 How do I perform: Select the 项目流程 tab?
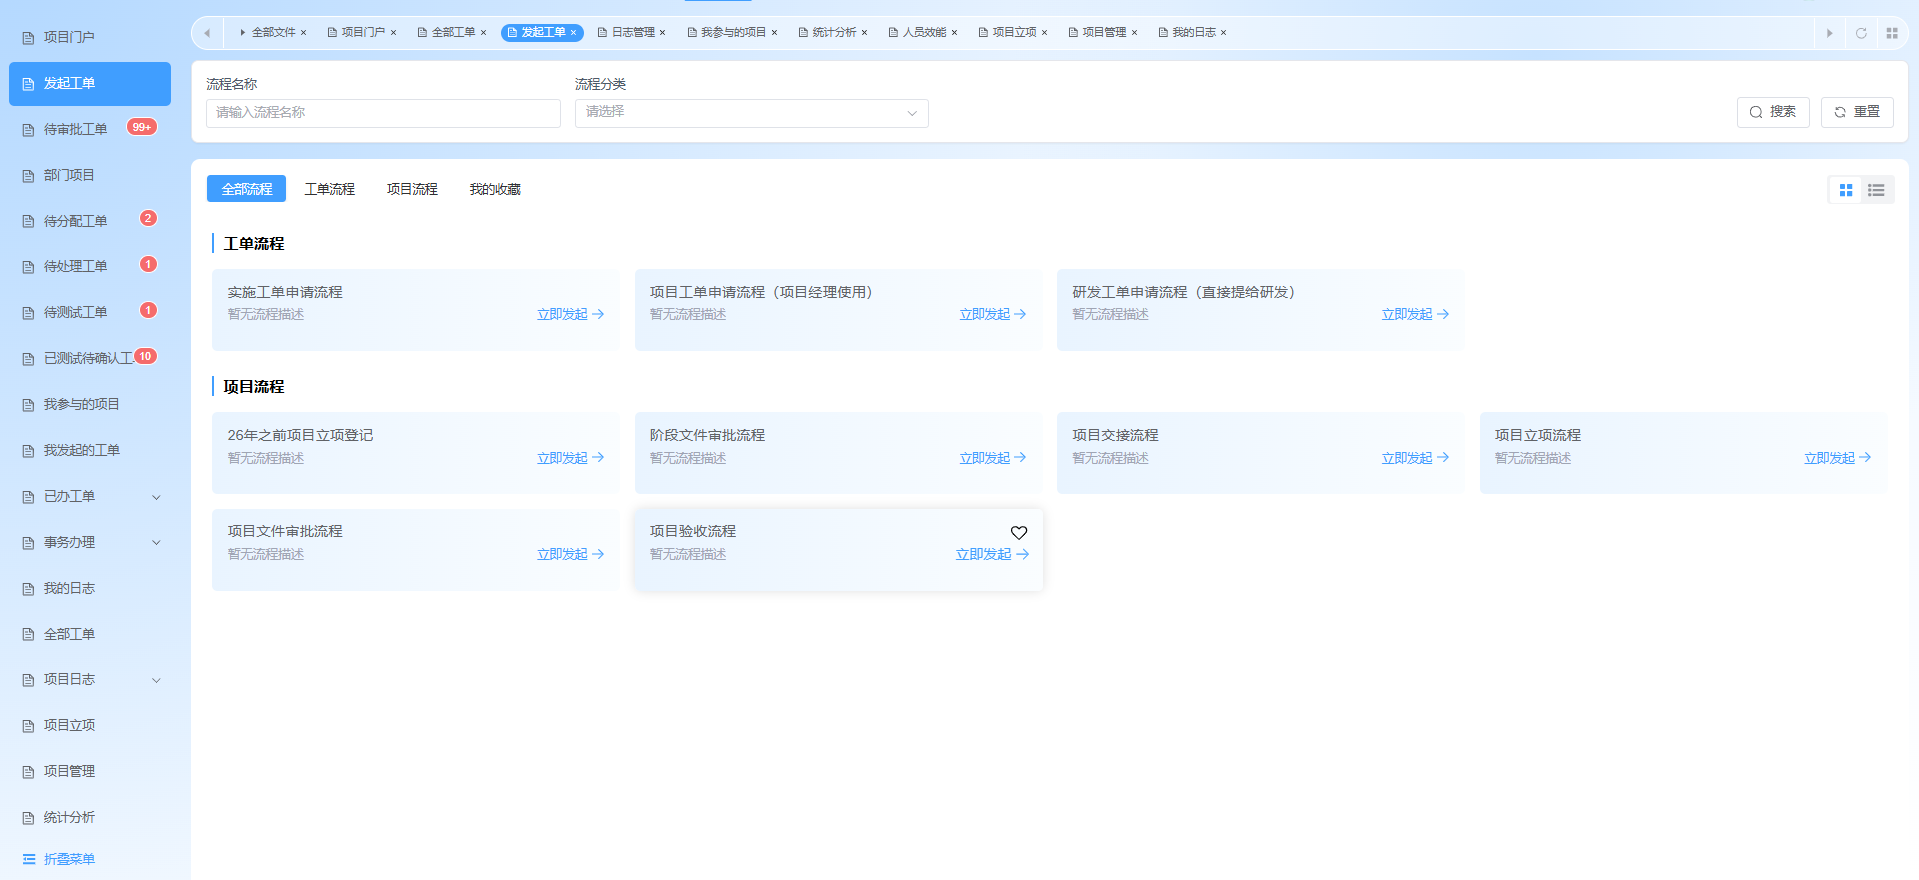pos(412,189)
